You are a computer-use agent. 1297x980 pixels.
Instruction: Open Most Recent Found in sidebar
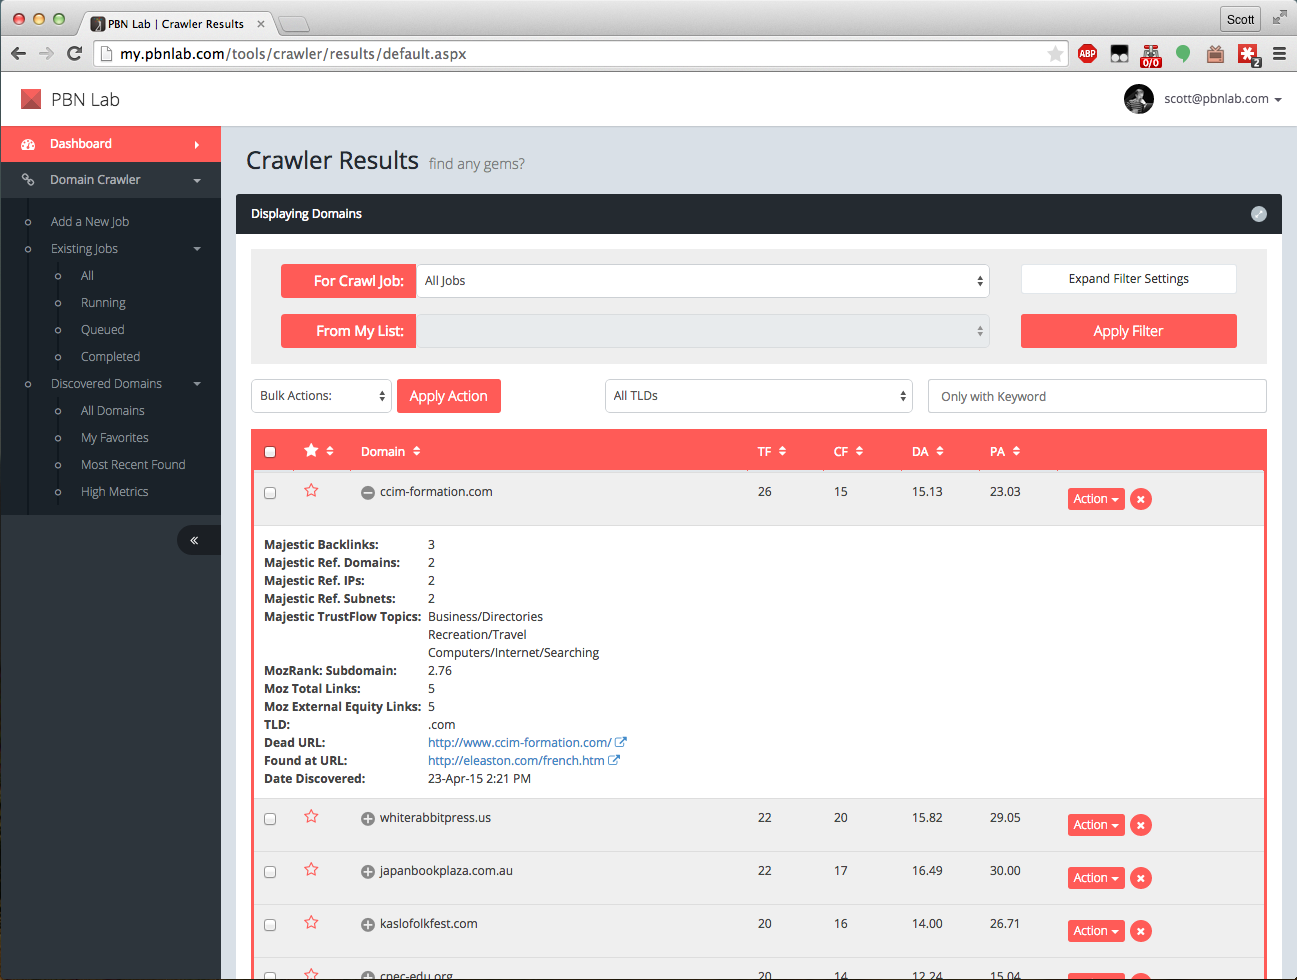click(x=133, y=465)
